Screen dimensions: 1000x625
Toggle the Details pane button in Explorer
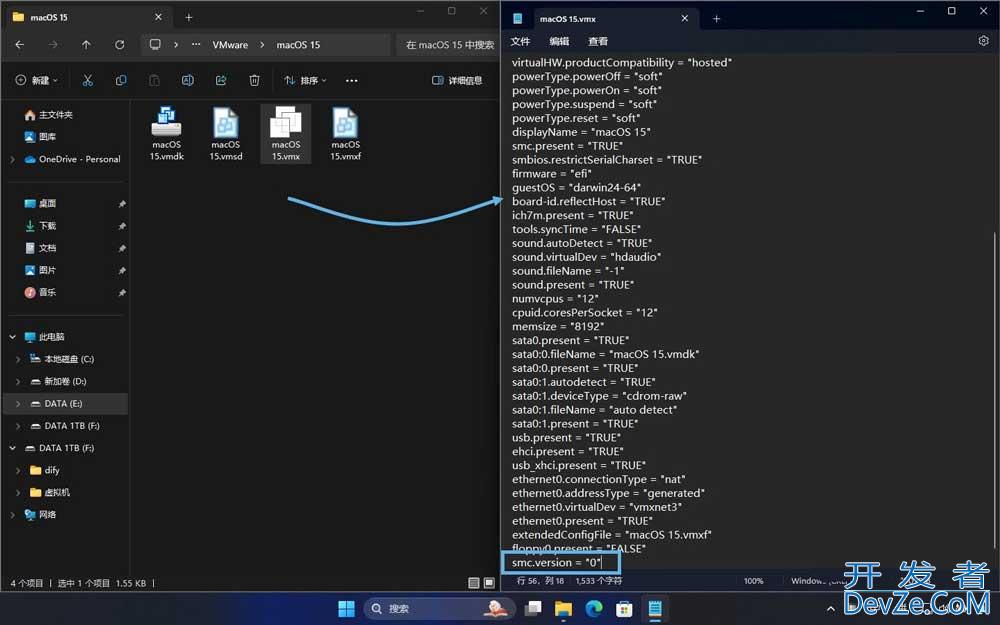[x=457, y=80]
